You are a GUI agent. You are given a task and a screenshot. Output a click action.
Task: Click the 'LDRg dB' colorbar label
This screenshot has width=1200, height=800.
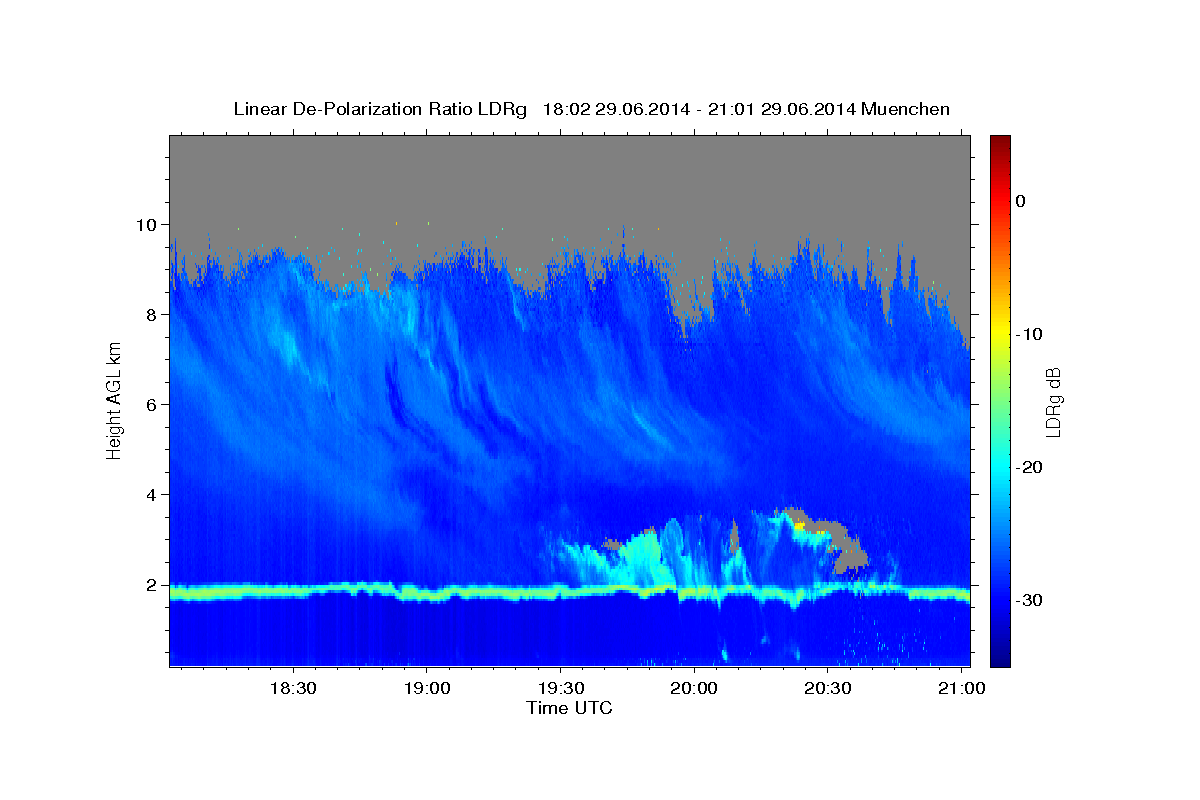coord(1053,402)
